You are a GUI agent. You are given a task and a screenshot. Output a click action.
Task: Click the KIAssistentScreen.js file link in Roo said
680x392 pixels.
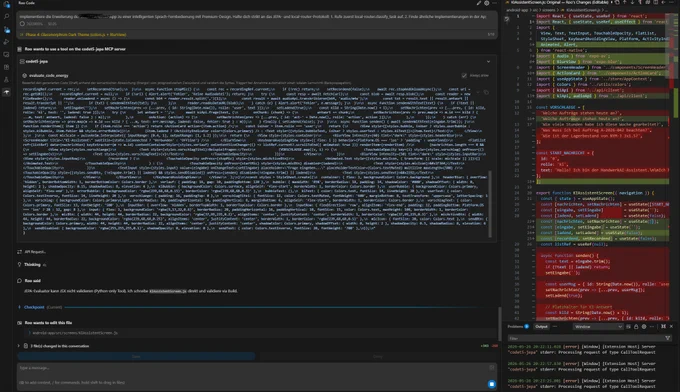(x=168, y=291)
